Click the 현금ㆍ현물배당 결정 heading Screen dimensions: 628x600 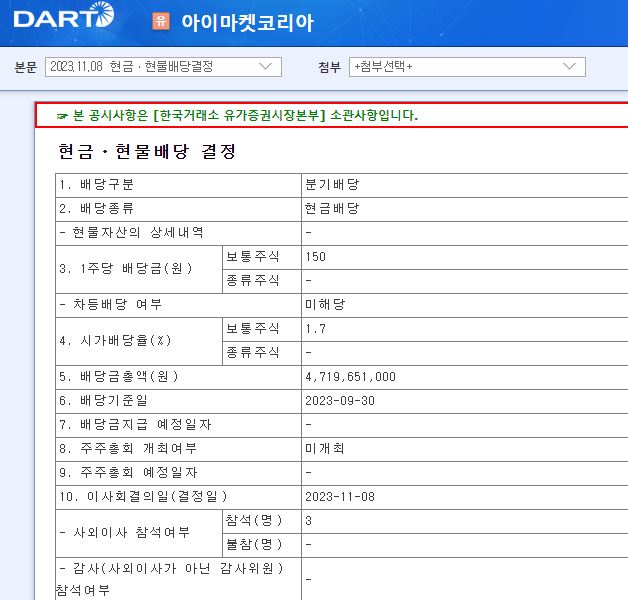click(147, 151)
